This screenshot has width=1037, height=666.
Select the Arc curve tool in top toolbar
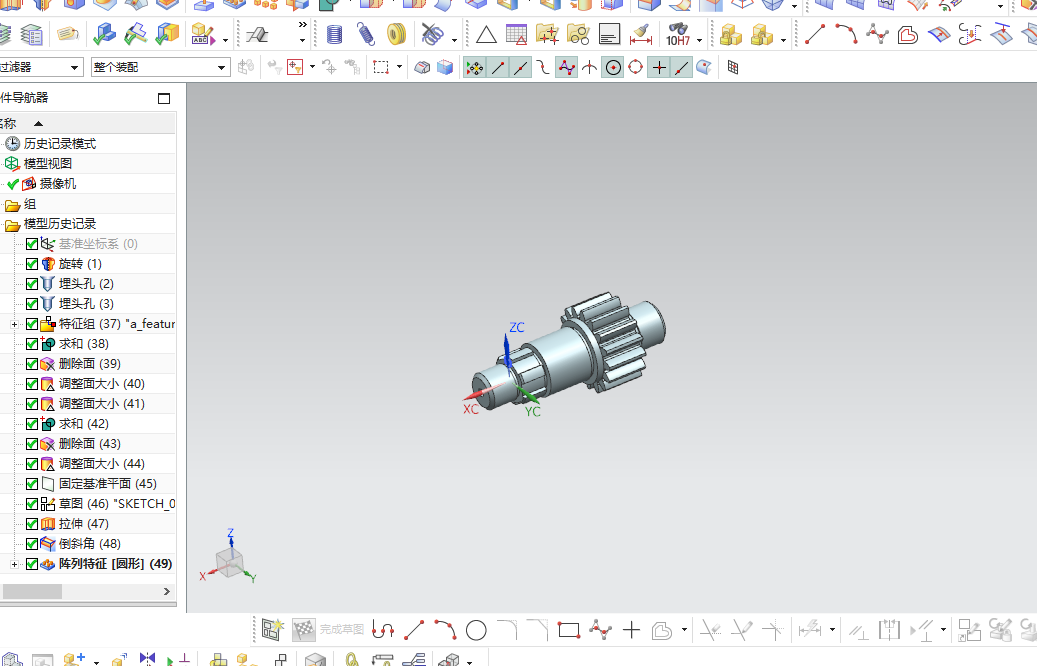tap(846, 34)
